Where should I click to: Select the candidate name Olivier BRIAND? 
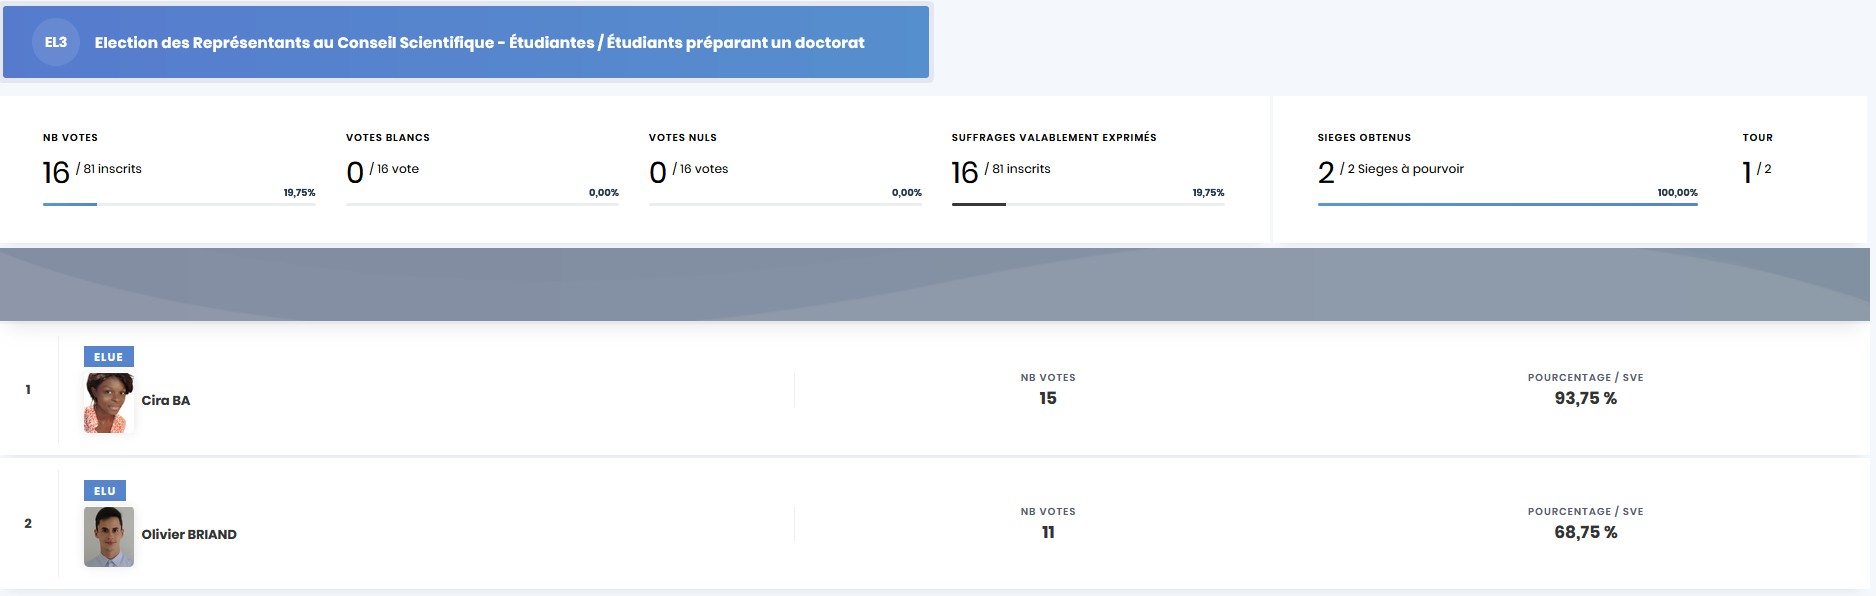[189, 534]
